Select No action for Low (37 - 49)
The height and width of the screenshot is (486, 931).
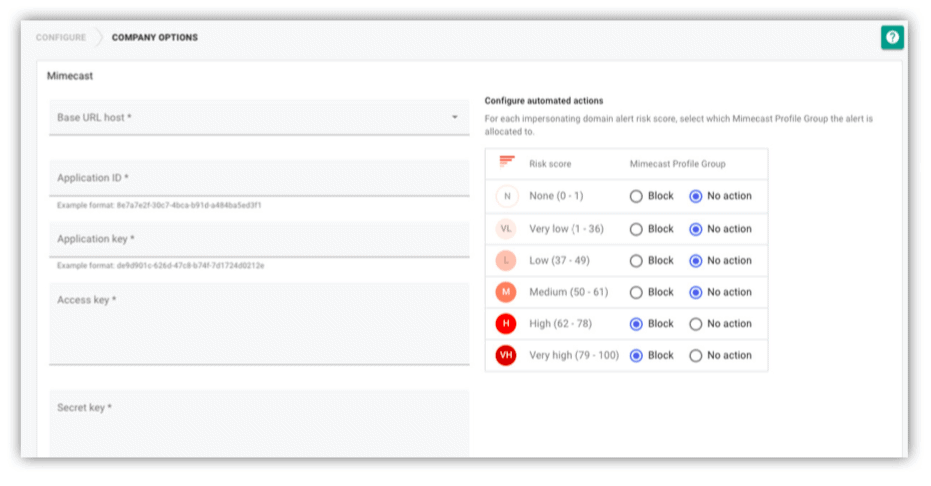pyautogui.click(x=695, y=261)
